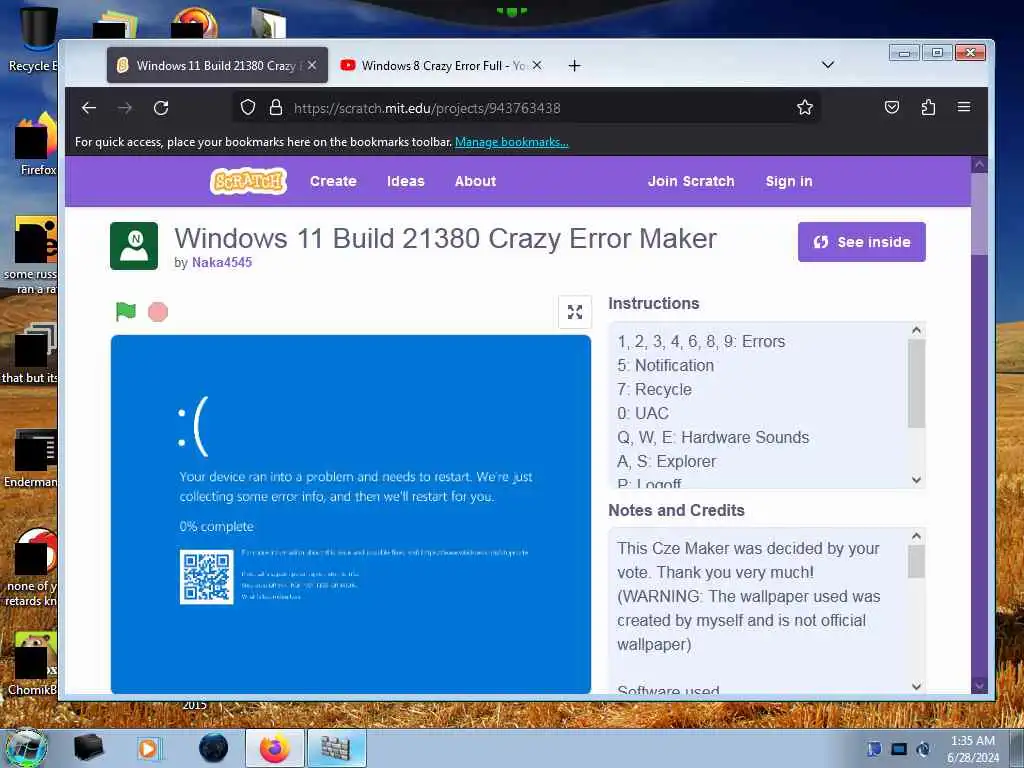
Task: Click the Manage bookmarks link
Action: point(512,142)
